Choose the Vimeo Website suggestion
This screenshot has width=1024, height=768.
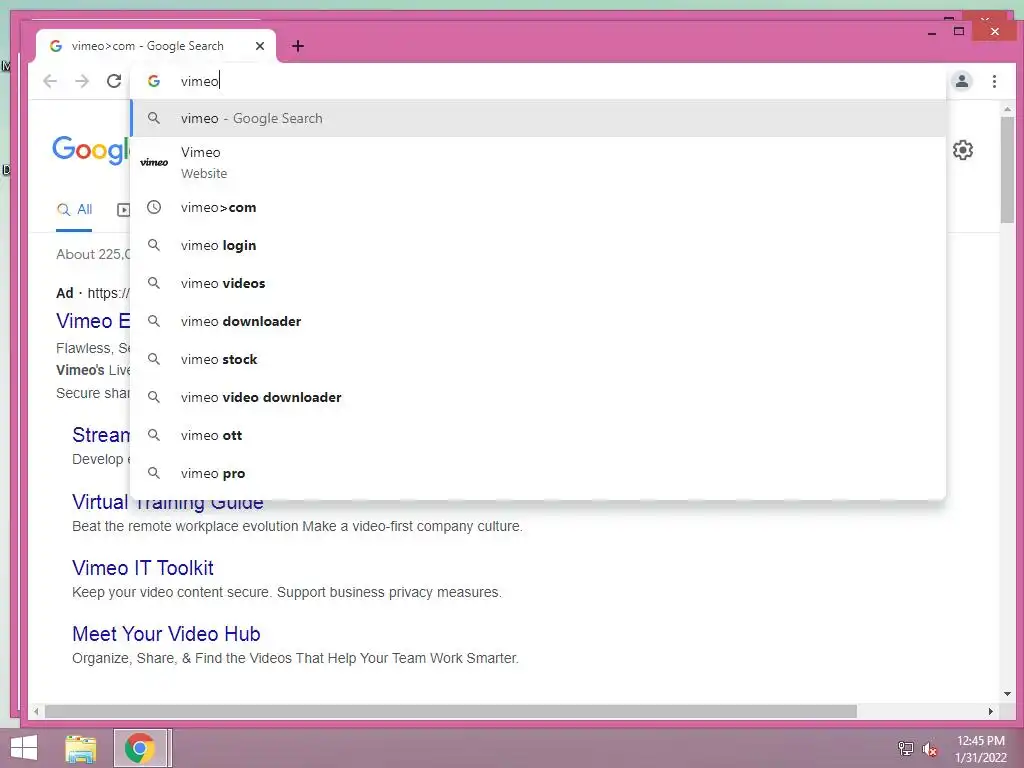(x=538, y=163)
